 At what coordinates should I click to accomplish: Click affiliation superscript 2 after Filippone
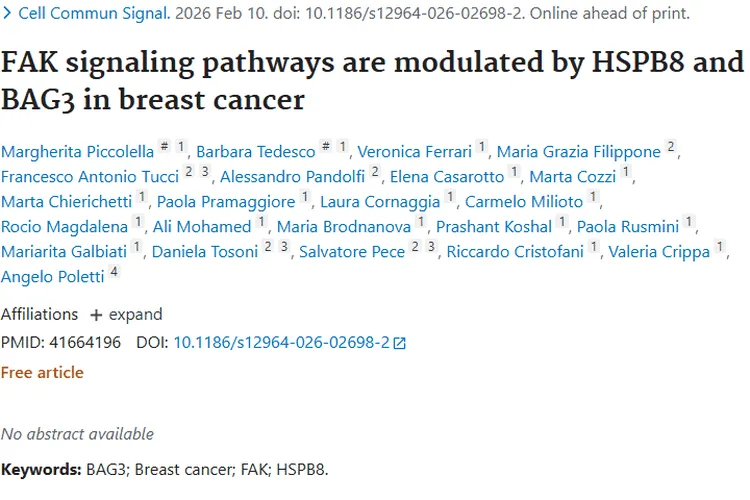point(671,147)
